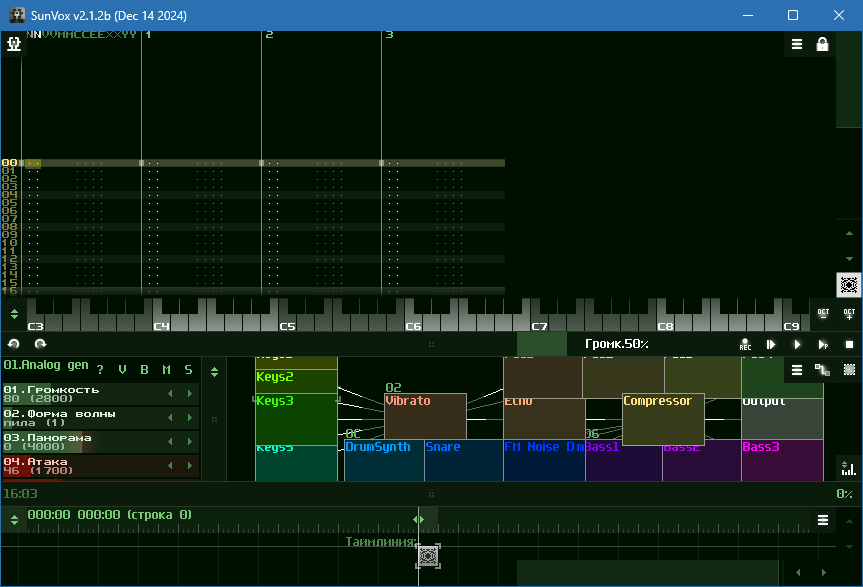Click pattern editor scroll down arrow
The image size is (863, 587).
tap(849, 259)
